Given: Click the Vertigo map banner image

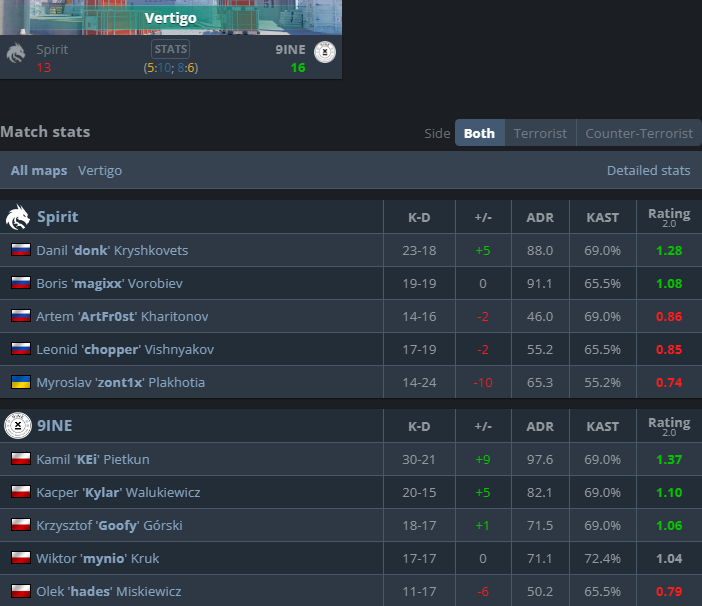Looking at the screenshot, I should tap(171, 17).
